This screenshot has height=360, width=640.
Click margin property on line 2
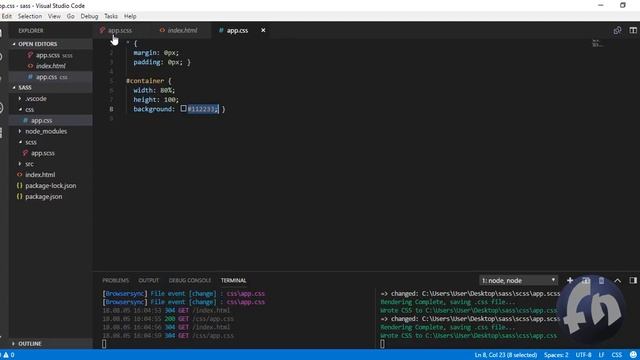coord(146,53)
